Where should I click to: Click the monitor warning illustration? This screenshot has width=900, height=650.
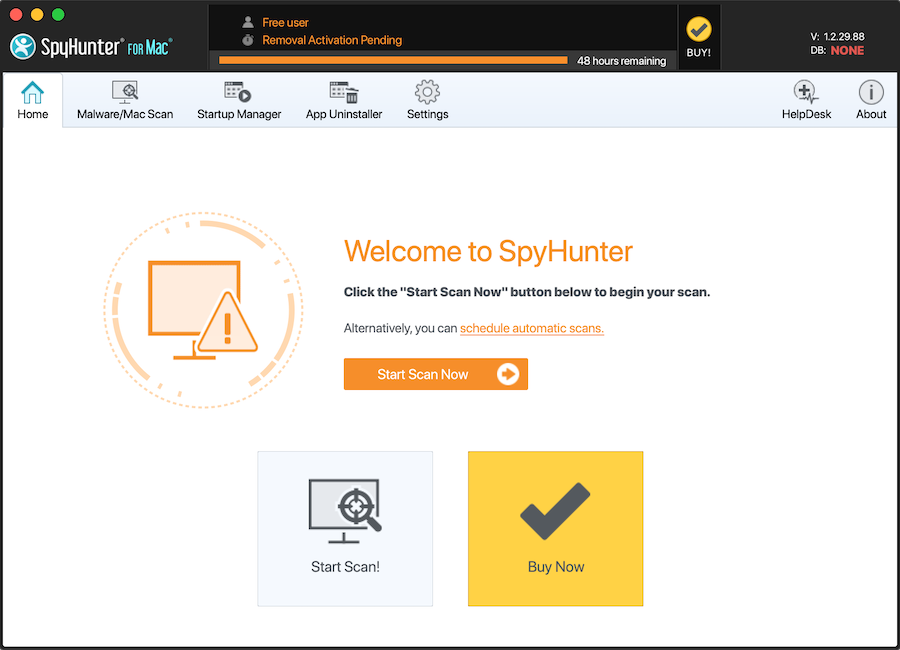pyautogui.click(x=202, y=308)
